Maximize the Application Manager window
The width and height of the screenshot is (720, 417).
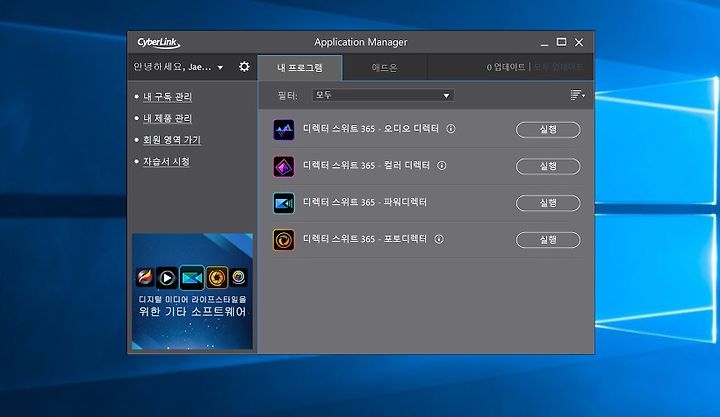(x=561, y=42)
